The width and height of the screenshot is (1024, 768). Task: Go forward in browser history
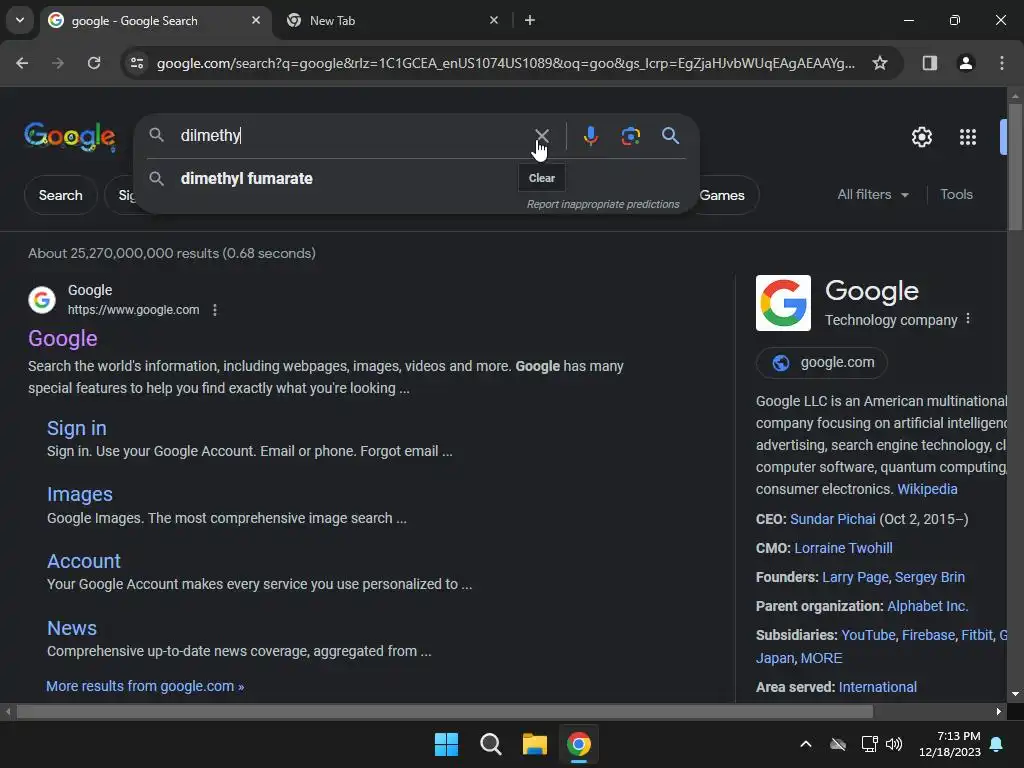tap(58, 63)
